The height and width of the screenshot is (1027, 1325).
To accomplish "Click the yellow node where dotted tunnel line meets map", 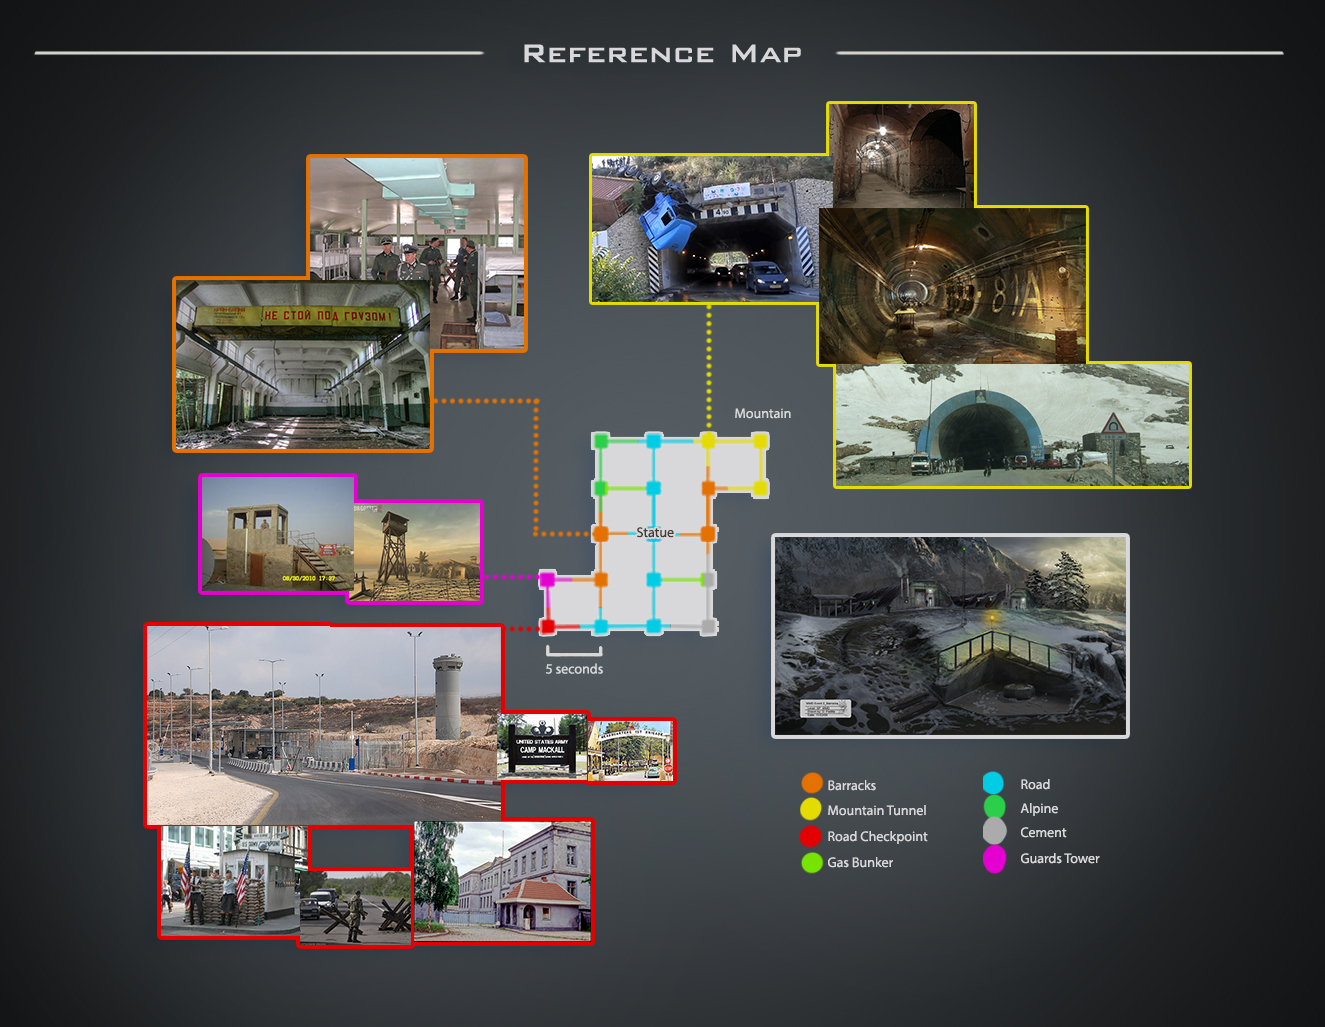I will [708, 441].
